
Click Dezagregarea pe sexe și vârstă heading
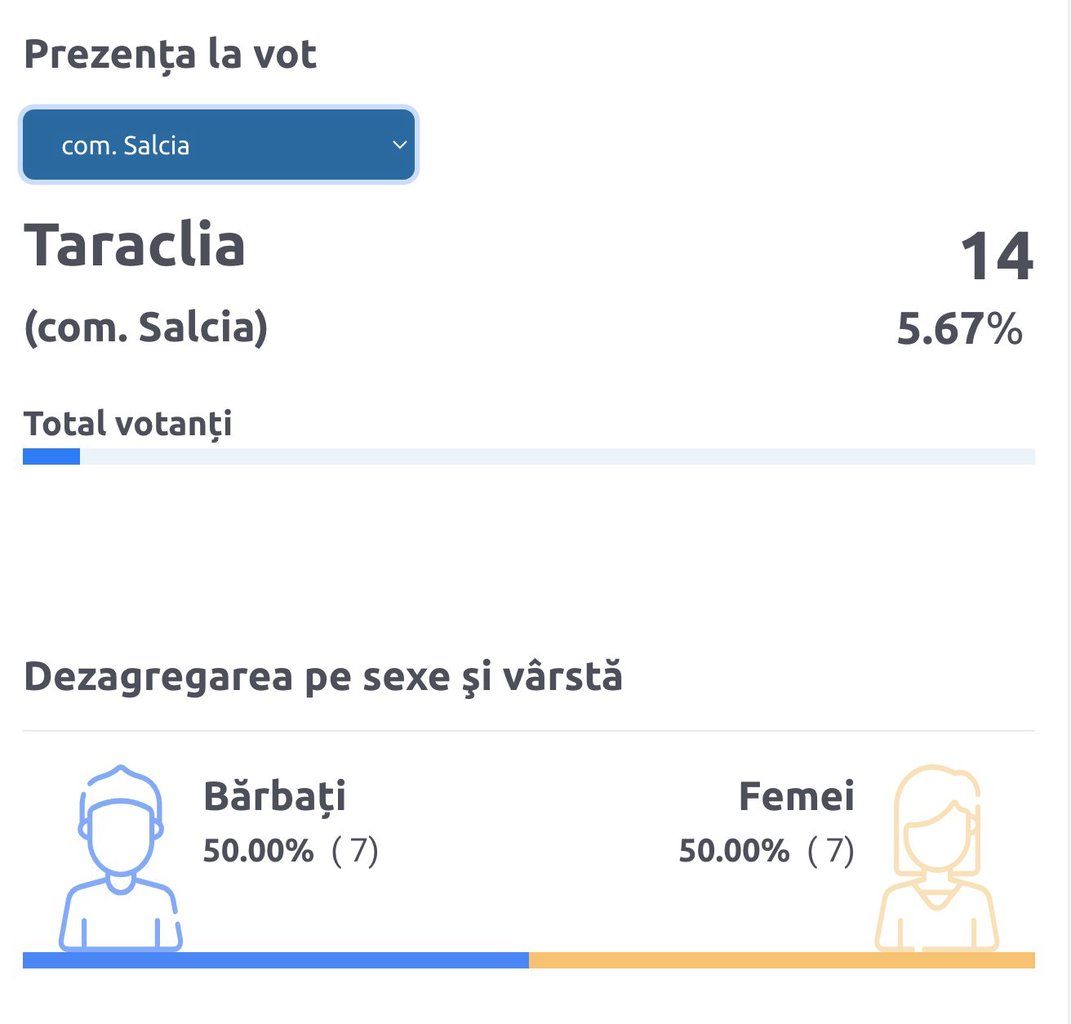[323, 677]
